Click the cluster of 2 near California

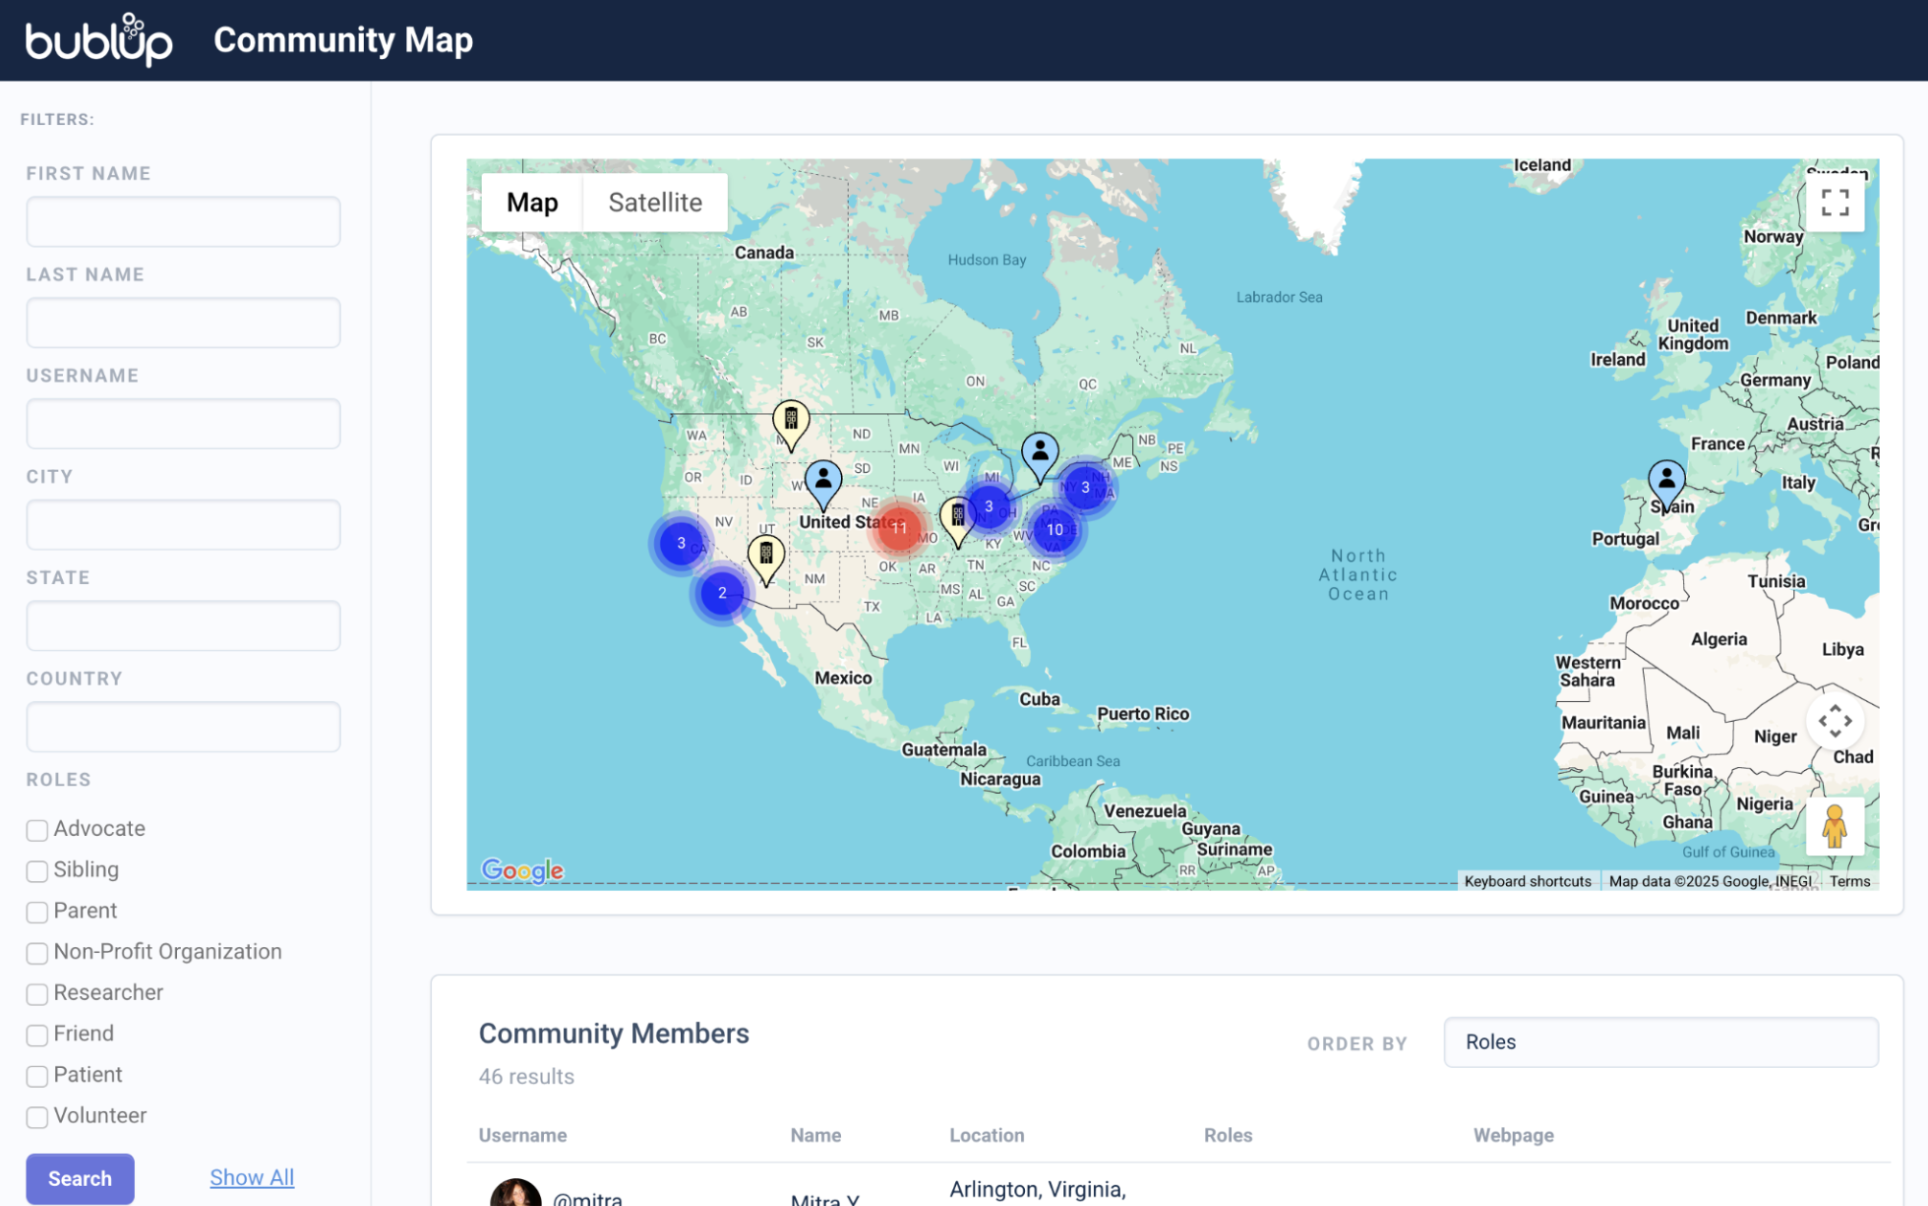pos(721,593)
